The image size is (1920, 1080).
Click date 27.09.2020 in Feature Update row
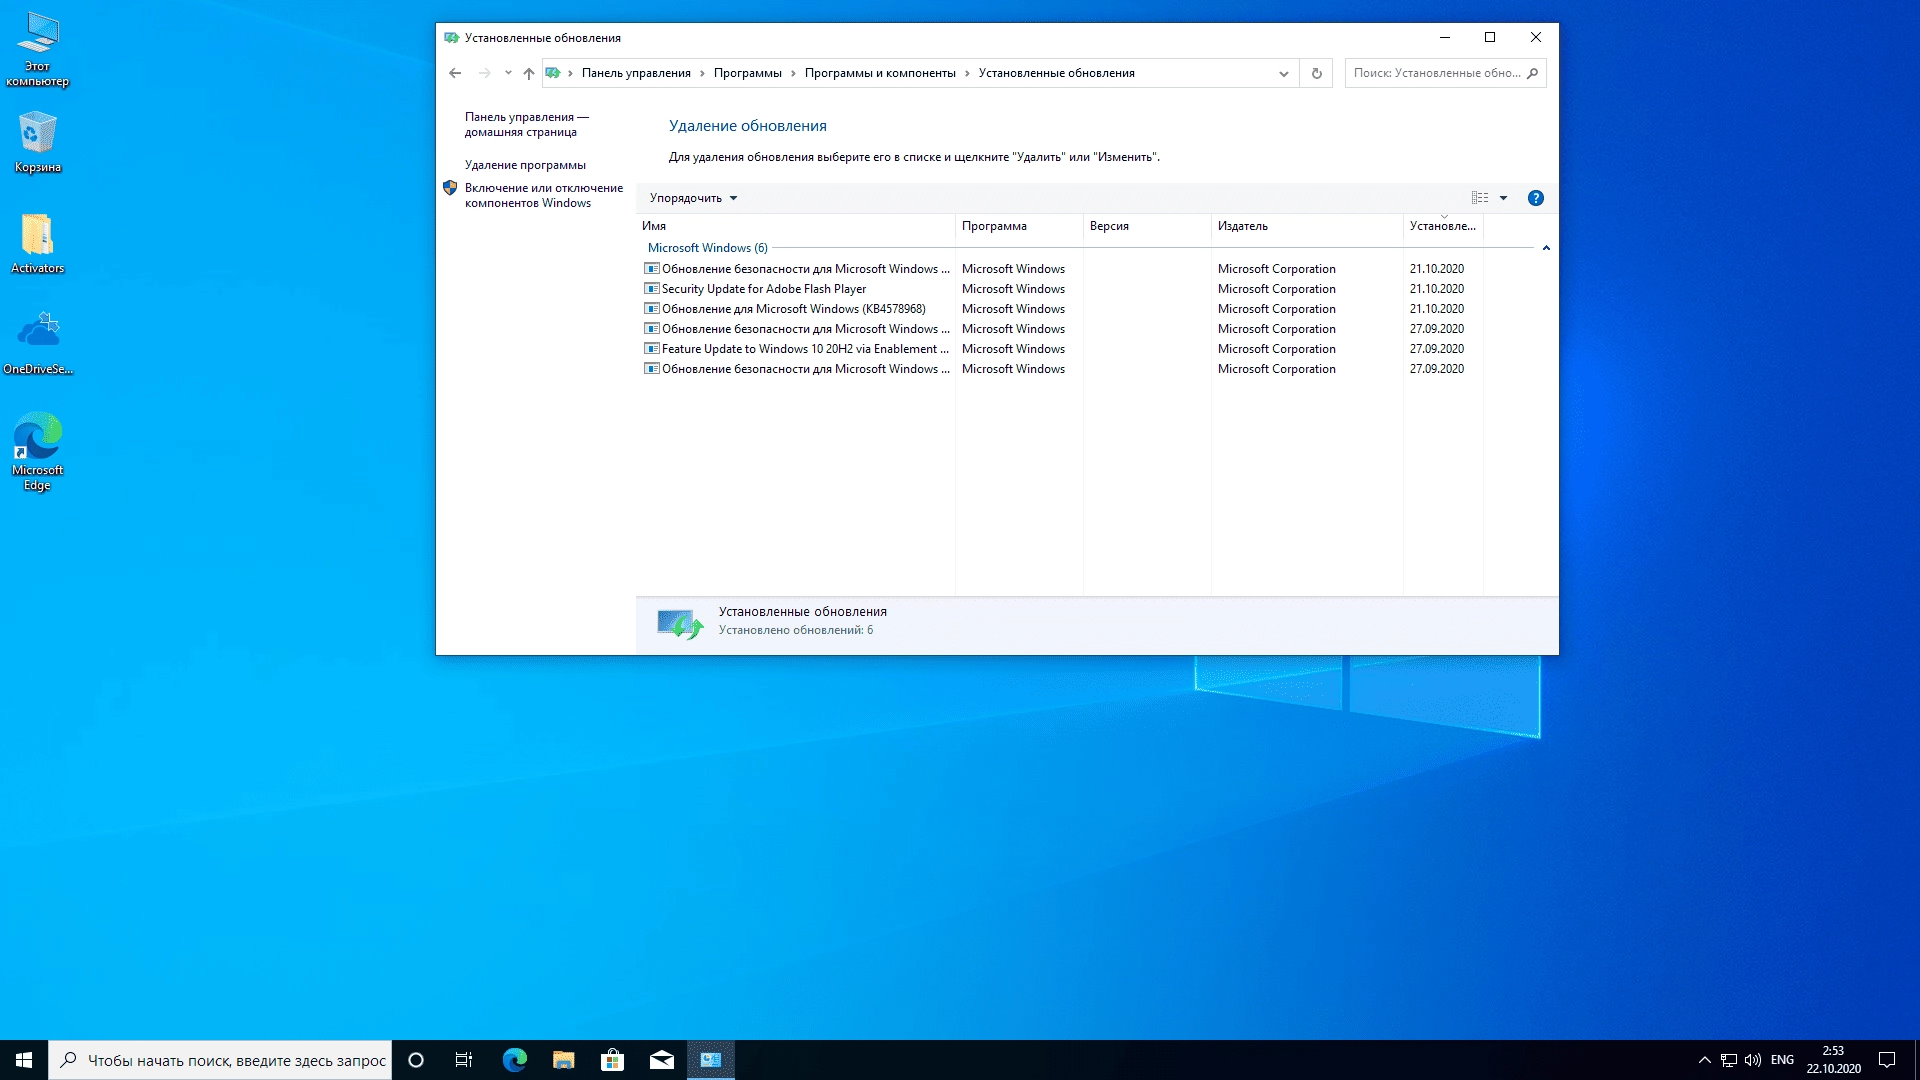1436,349
